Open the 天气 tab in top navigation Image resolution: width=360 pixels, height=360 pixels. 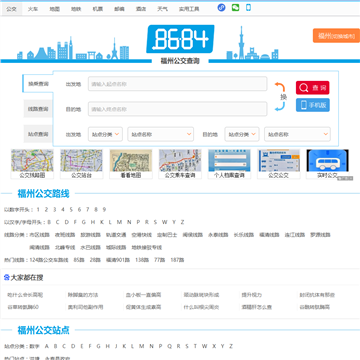click(x=163, y=9)
